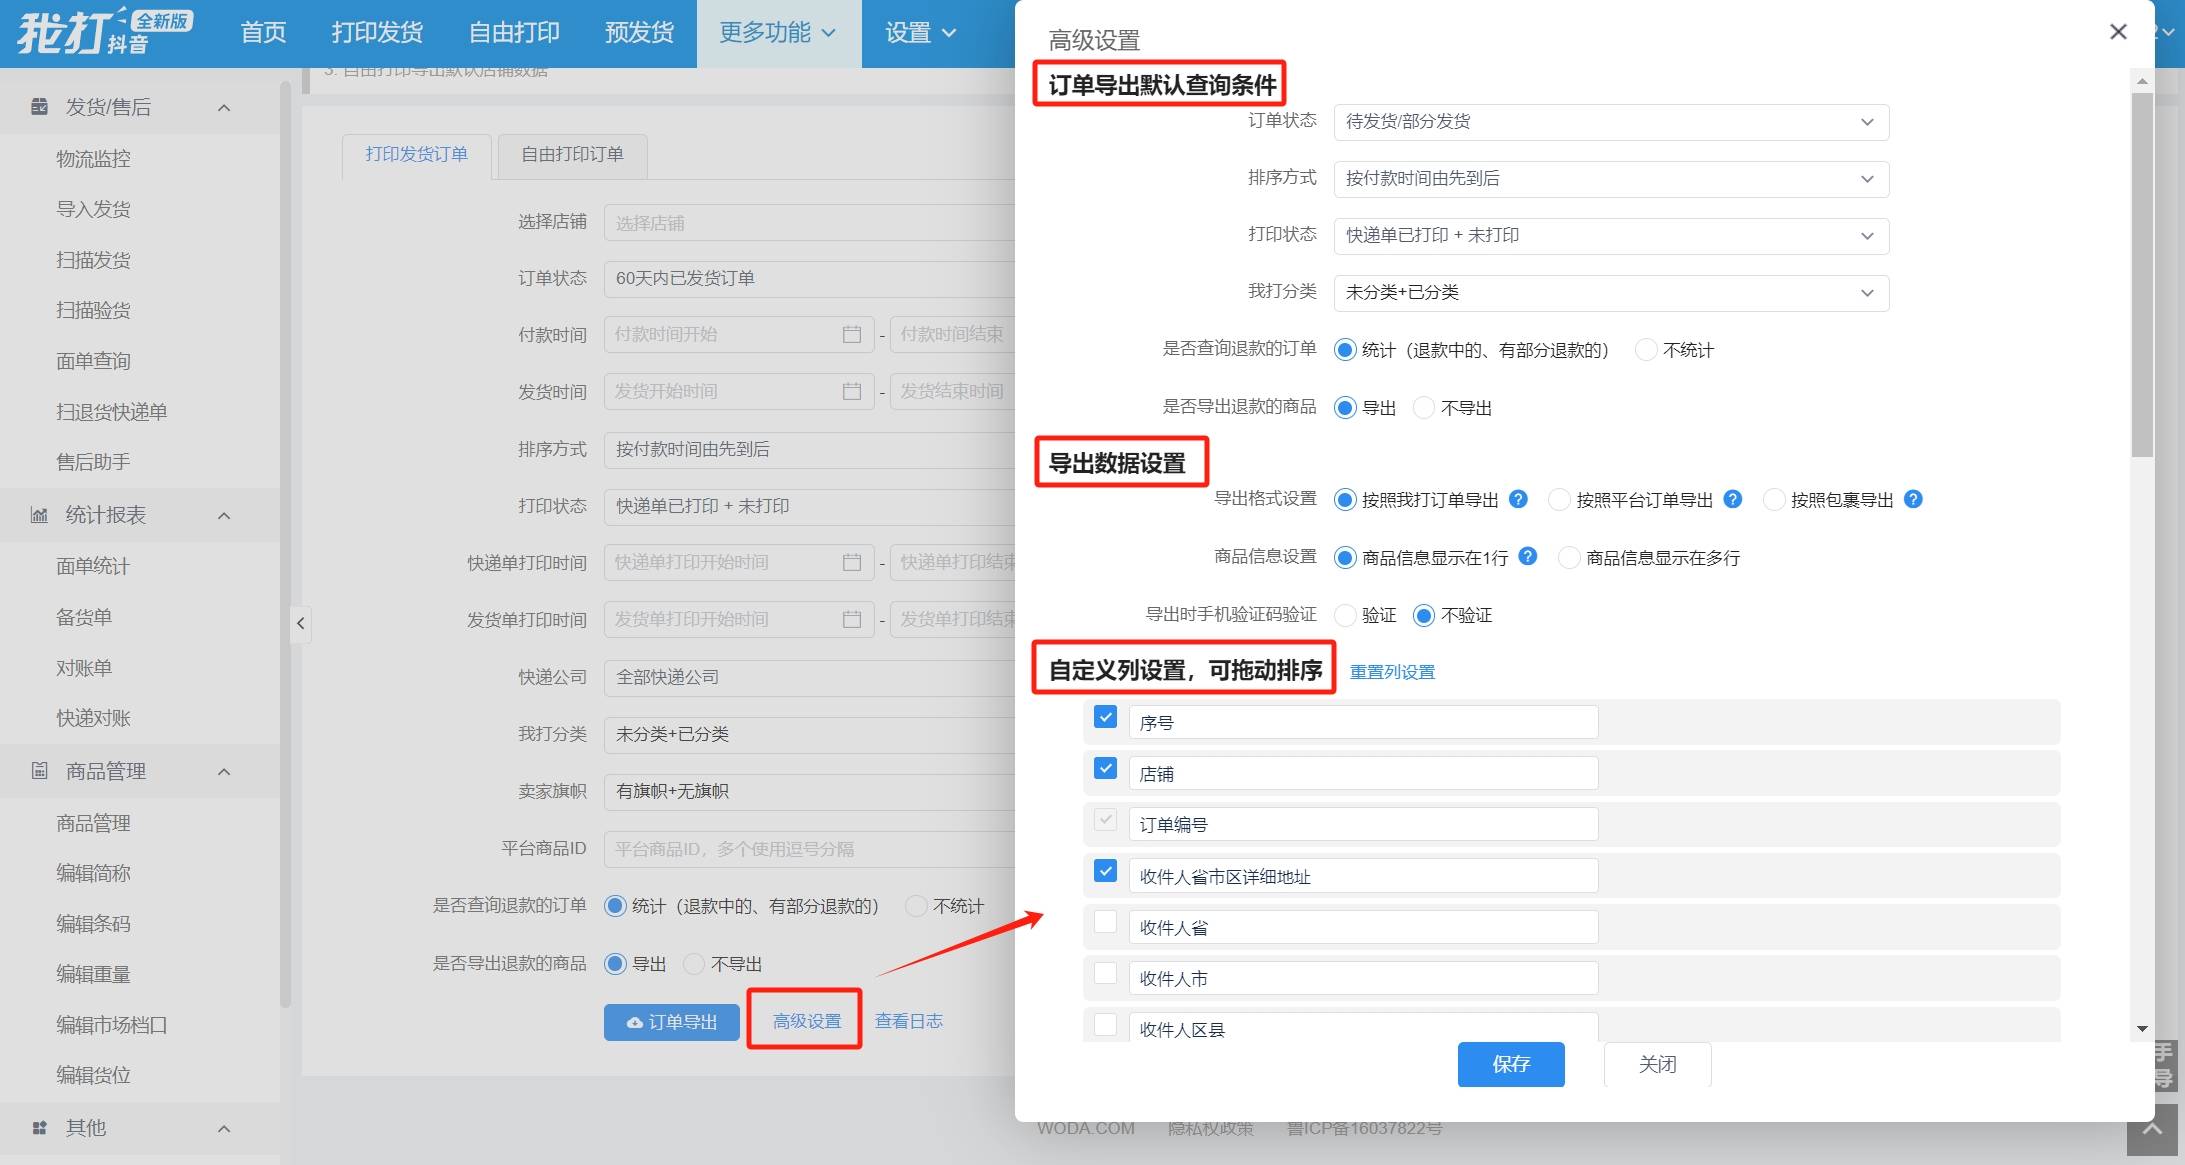
Task: Collapse the 统计报表 sidebar section
Action: pos(224,516)
